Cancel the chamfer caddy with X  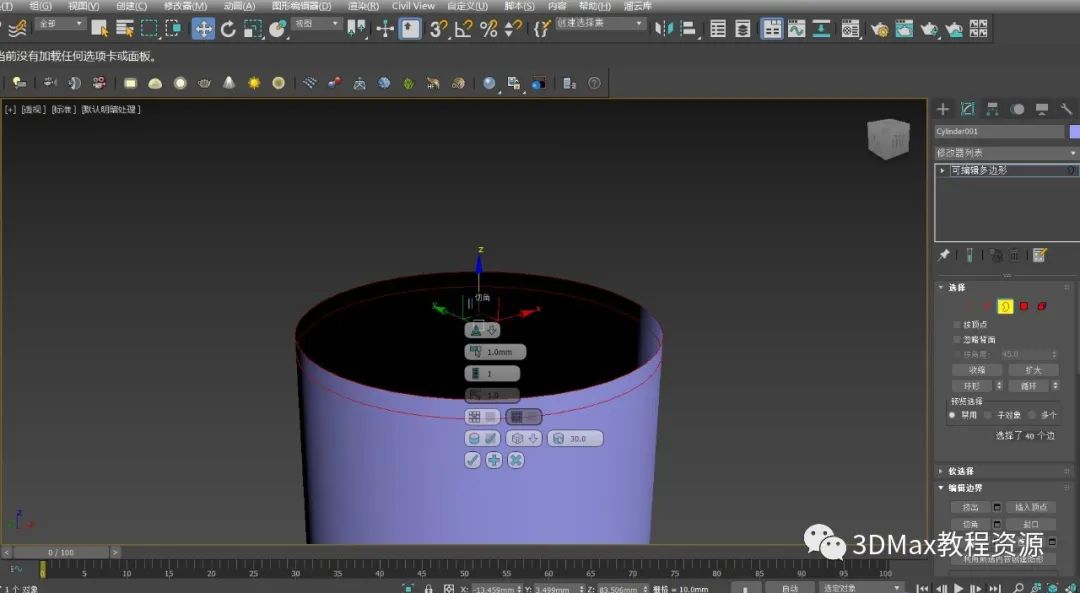515,460
